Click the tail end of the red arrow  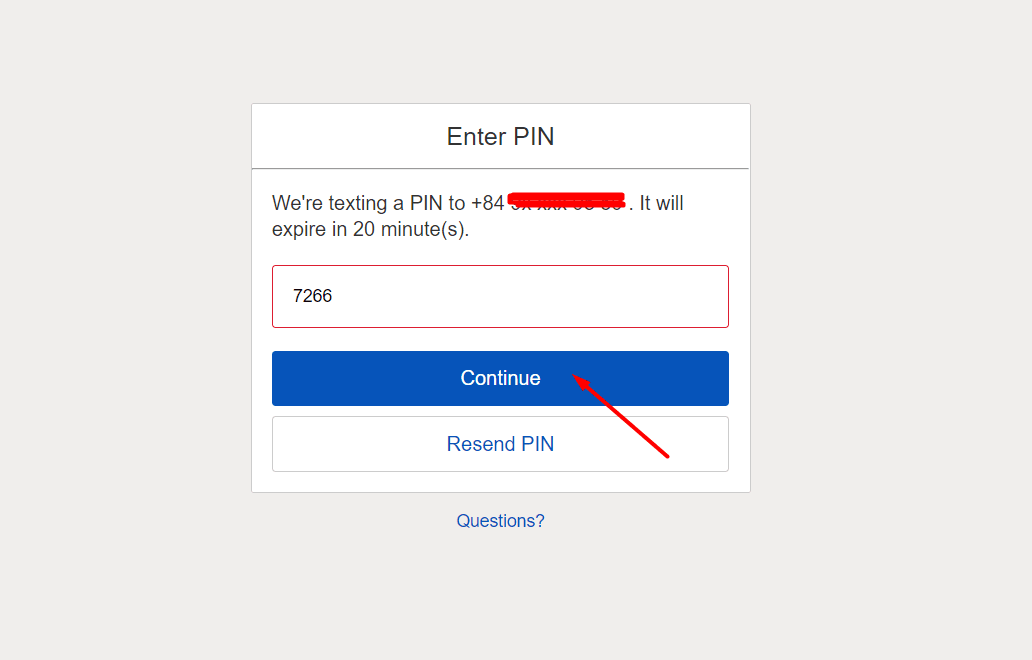[667, 455]
